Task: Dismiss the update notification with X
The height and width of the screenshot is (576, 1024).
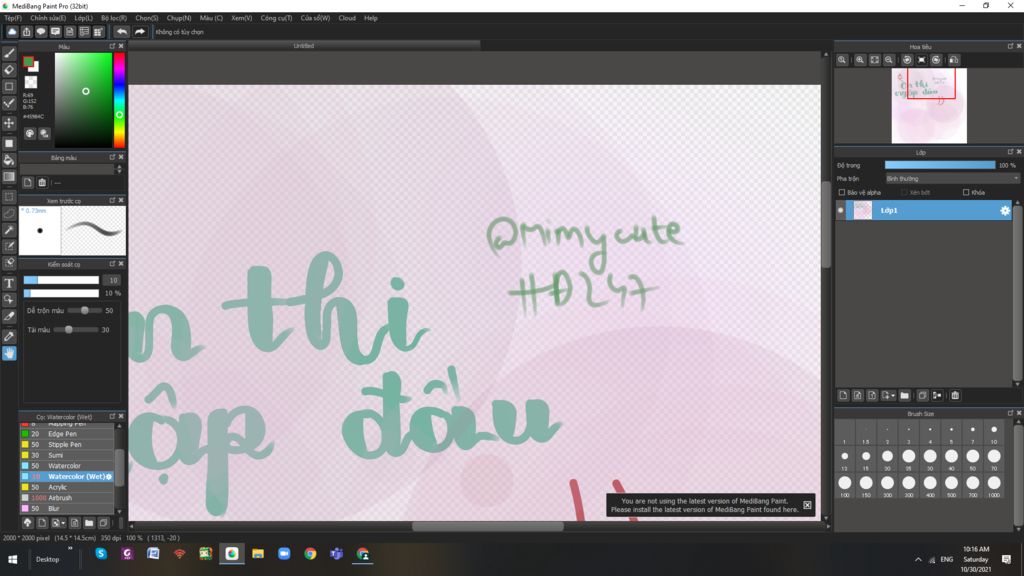Action: pos(807,505)
